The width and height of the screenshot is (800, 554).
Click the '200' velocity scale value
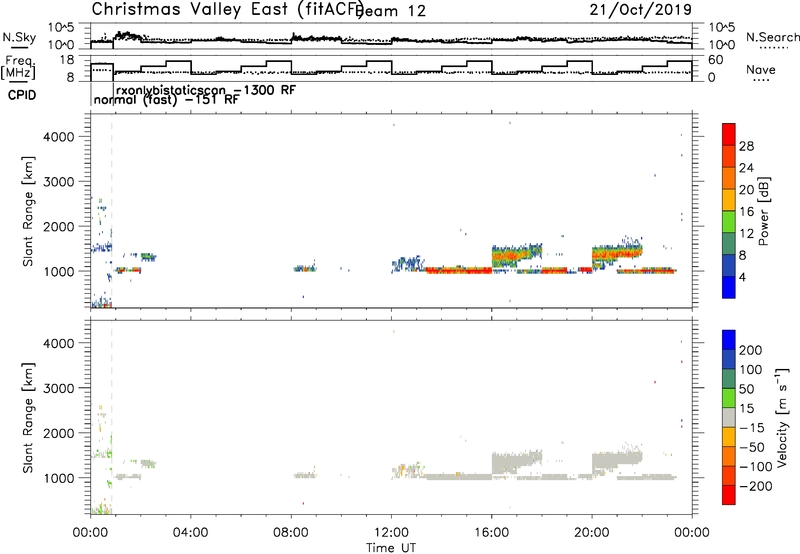(751, 350)
